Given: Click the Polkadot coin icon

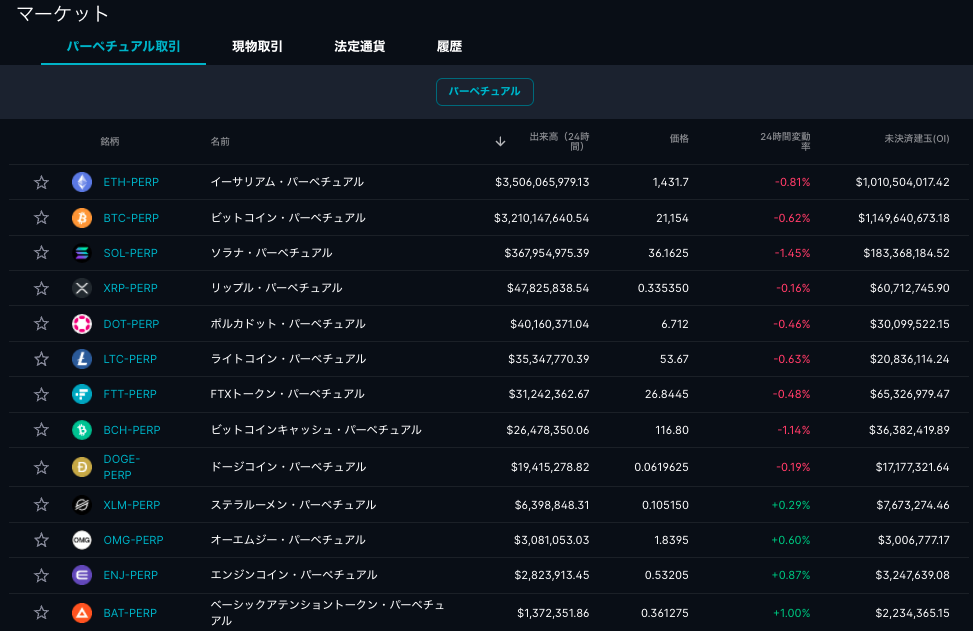Looking at the screenshot, I should [82, 324].
